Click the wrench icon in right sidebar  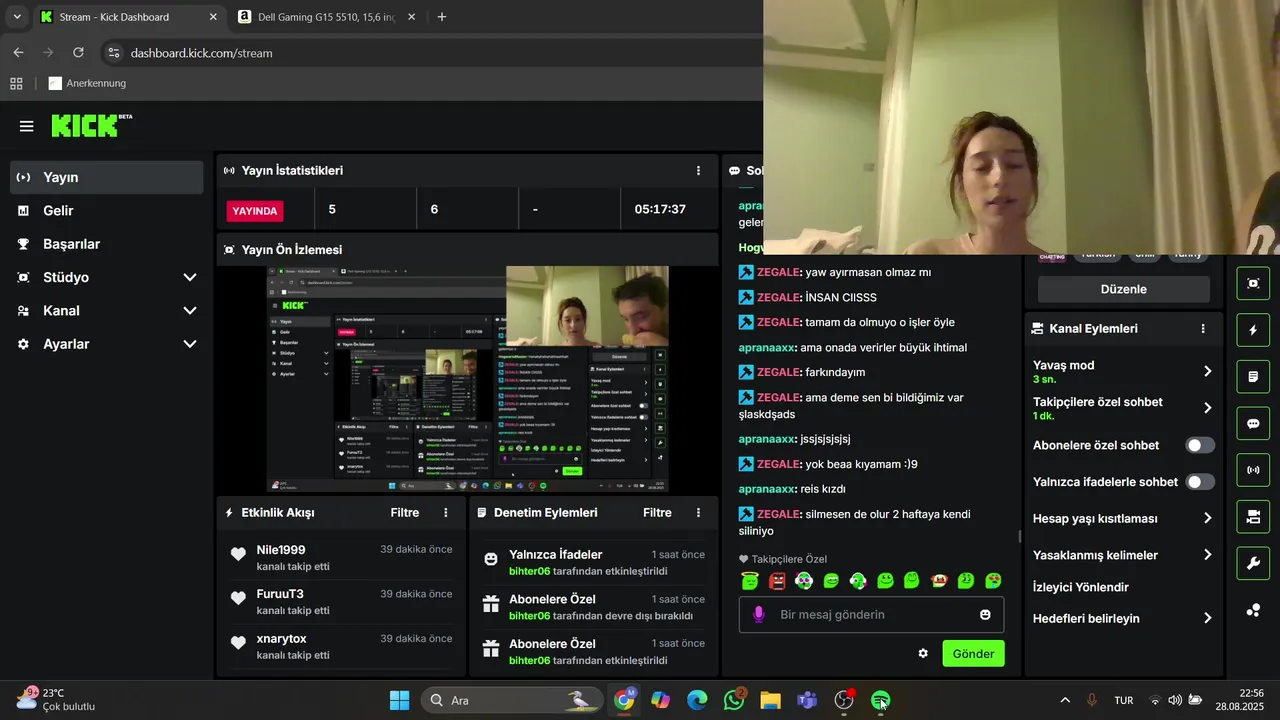tap(1253, 563)
